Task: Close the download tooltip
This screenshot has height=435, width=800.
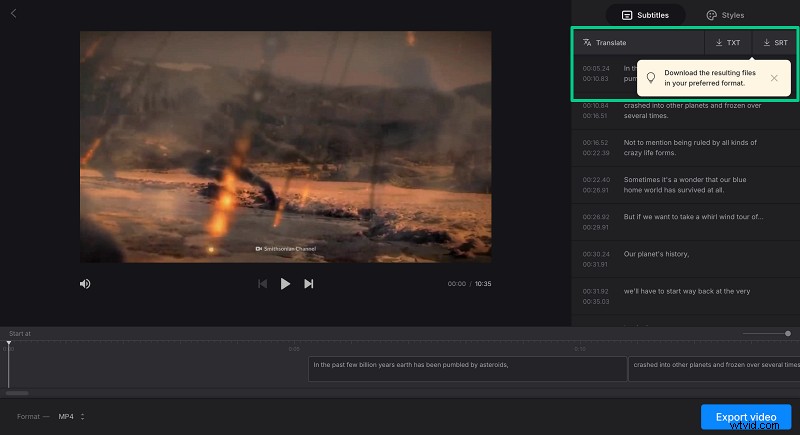Action: pos(774,77)
